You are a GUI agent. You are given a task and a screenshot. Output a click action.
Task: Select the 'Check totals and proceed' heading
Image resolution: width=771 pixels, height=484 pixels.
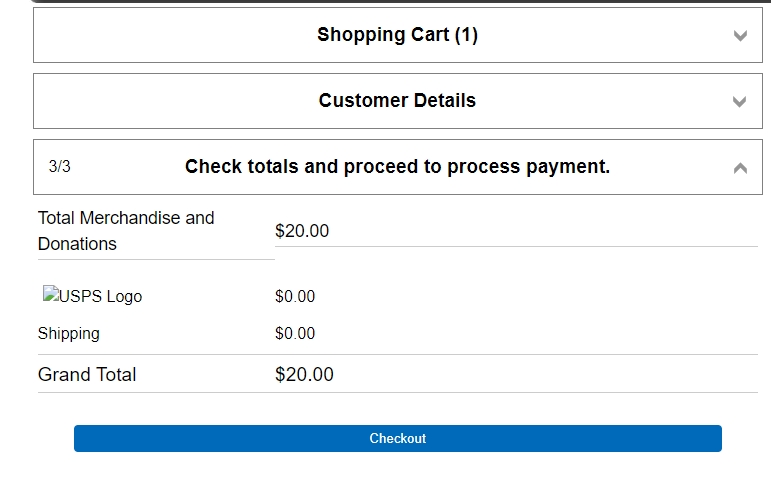point(397,167)
